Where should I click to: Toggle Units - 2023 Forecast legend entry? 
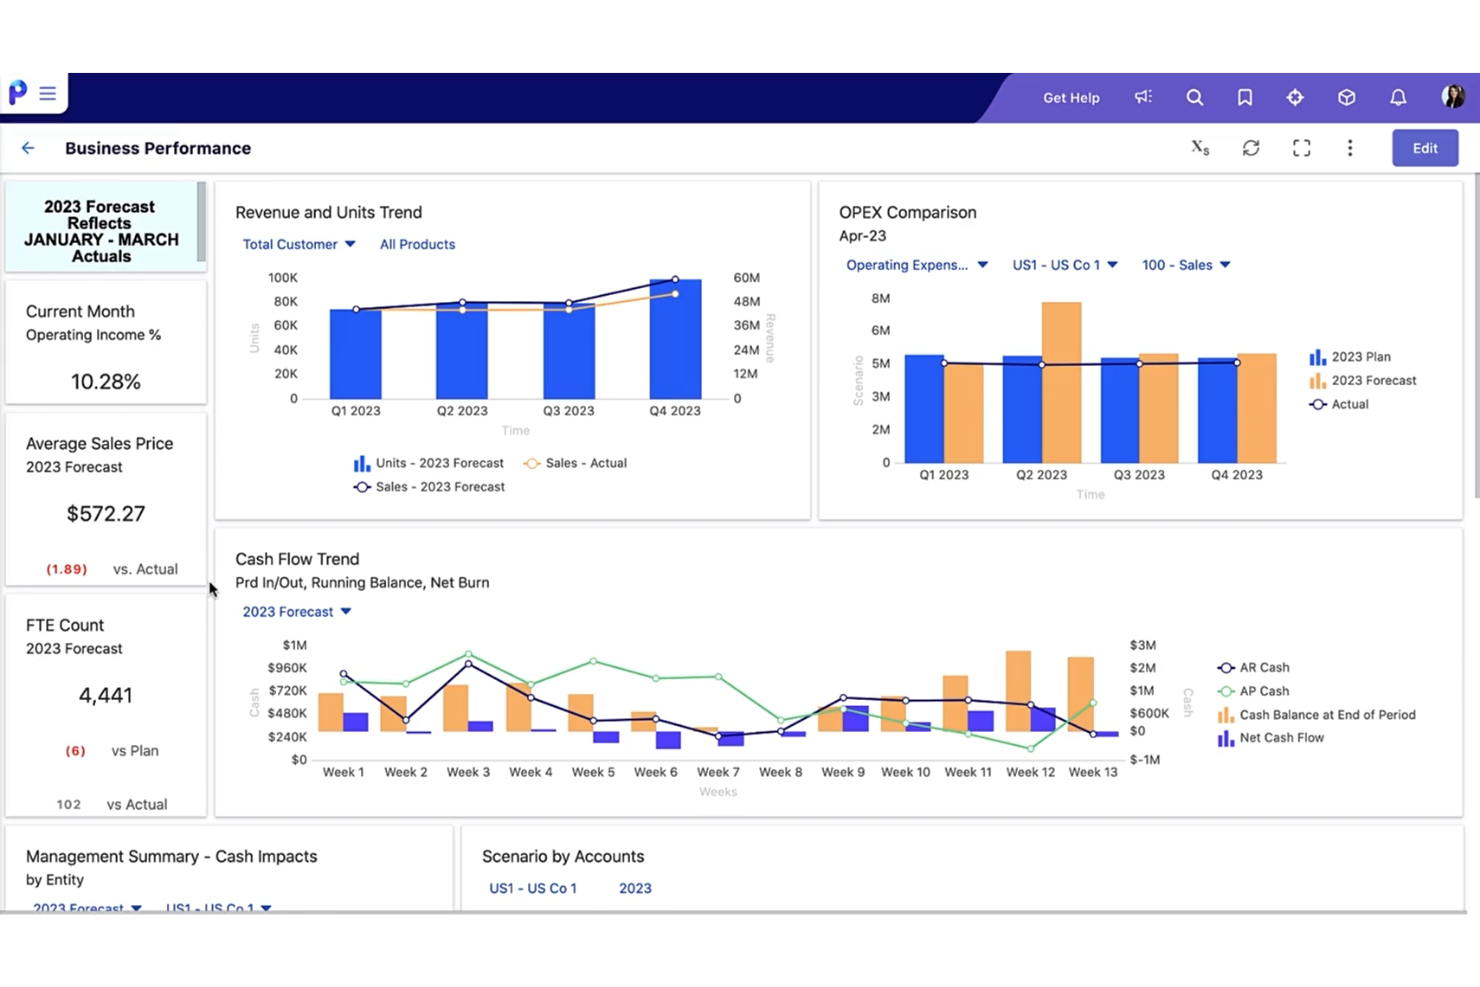pos(429,463)
